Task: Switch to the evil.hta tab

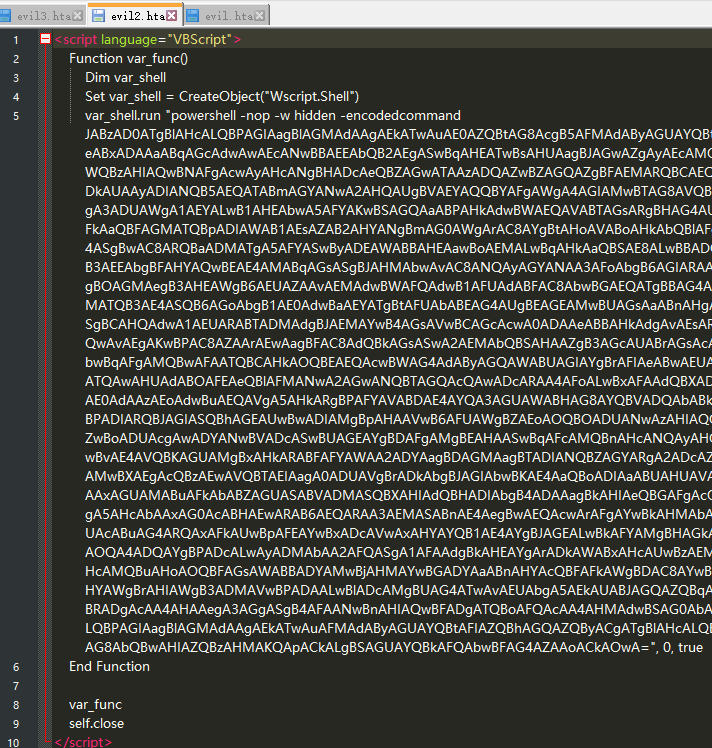Action: point(226,16)
